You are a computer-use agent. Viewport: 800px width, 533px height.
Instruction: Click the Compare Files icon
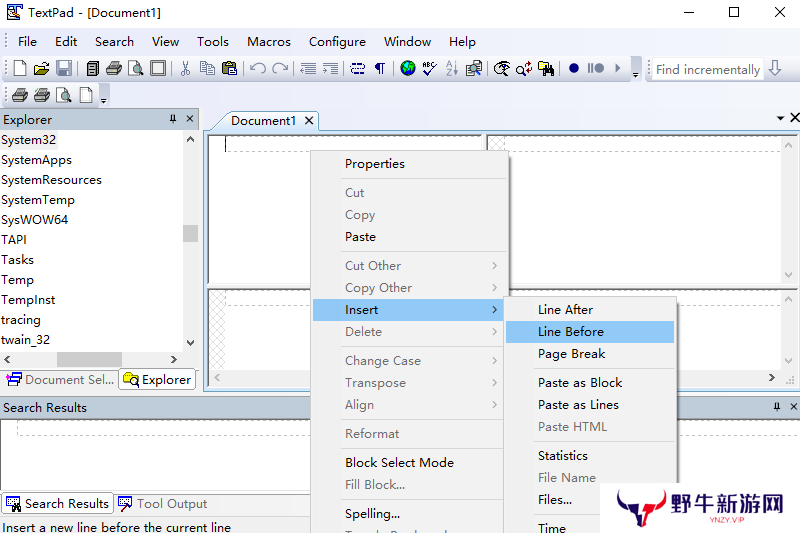pyautogui.click(x=474, y=68)
